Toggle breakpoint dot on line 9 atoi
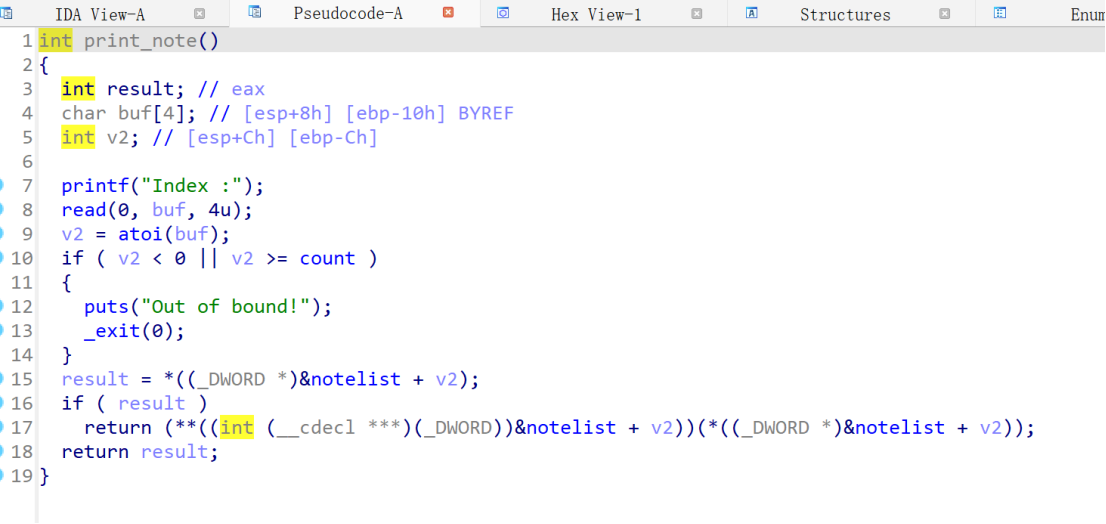1106x524 pixels. tap(2, 234)
